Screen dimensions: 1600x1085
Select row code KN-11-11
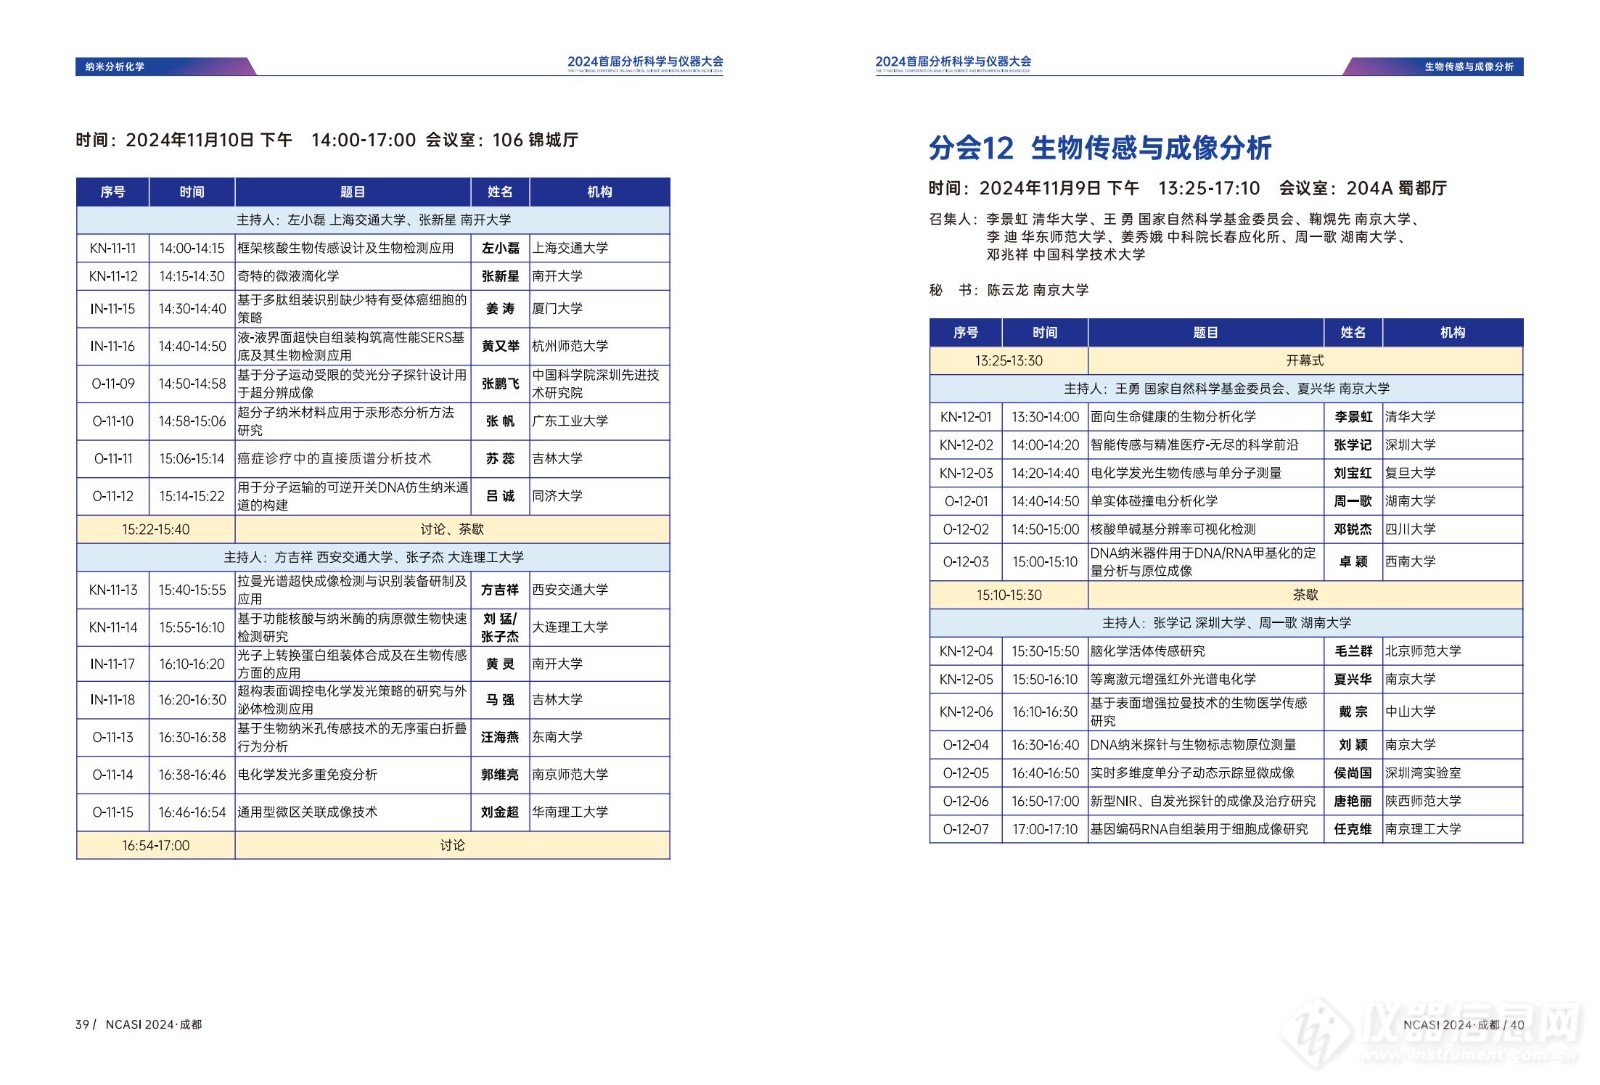(113, 248)
